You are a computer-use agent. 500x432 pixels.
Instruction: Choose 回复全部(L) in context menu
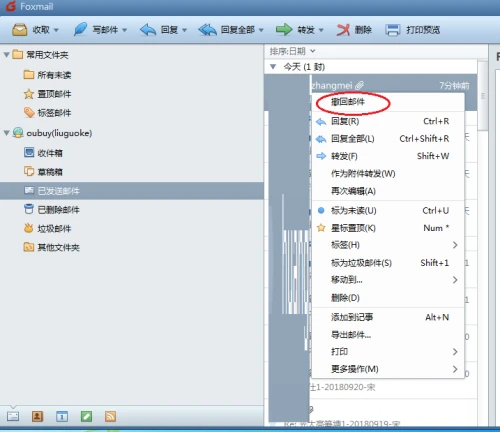pos(388,139)
